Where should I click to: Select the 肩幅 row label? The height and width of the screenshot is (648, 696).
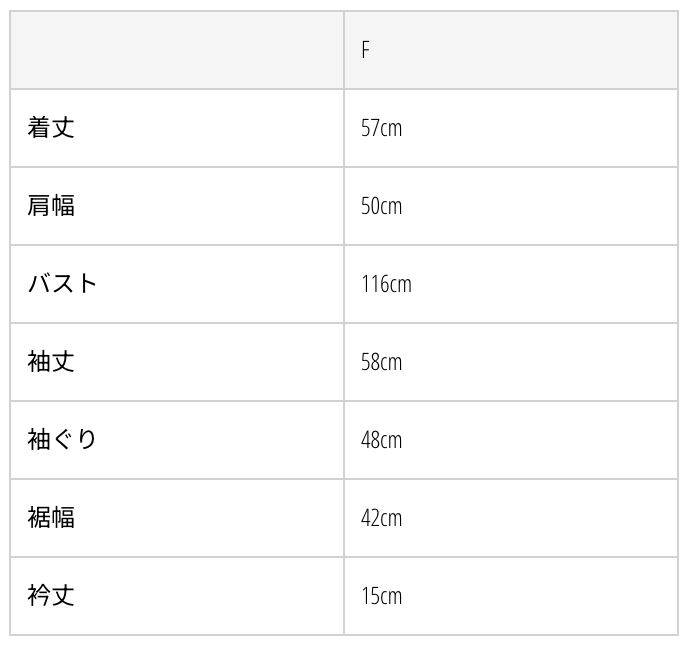[x=51, y=206]
